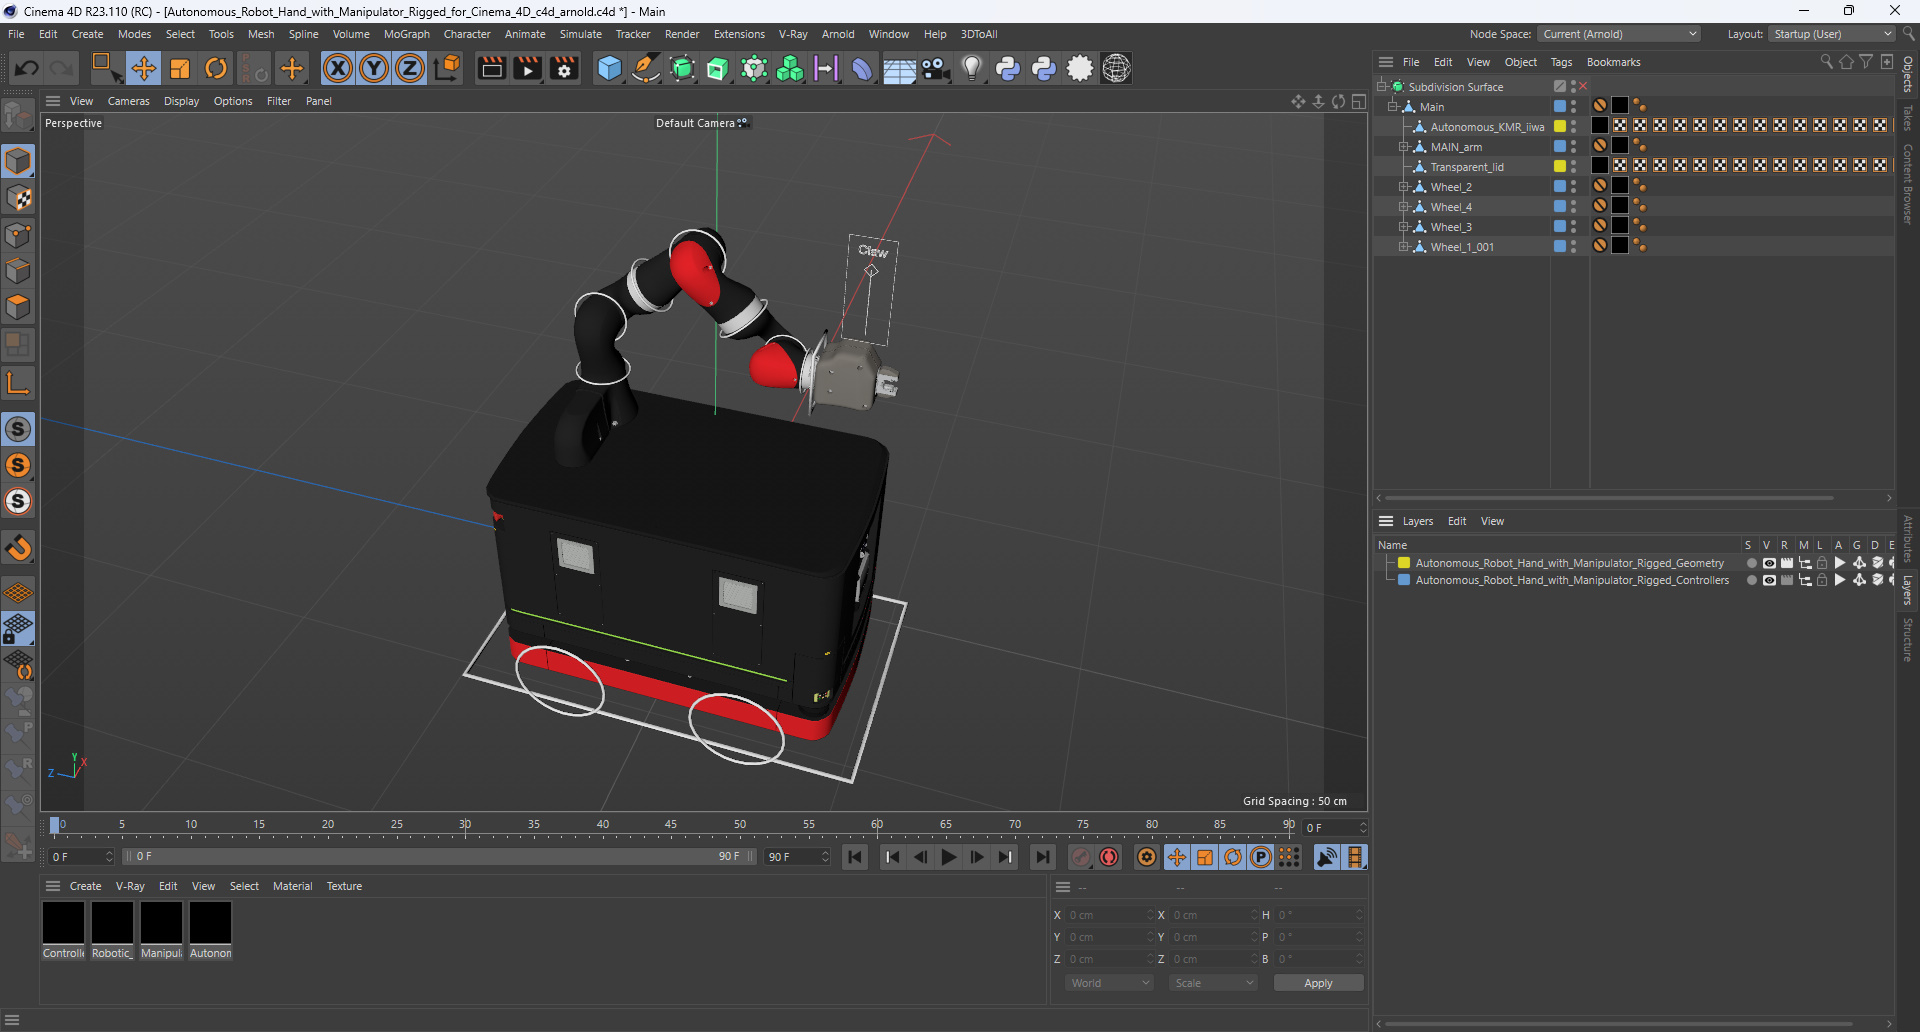Select the Scale tool
Screen dimensions: 1920x1032
[x=180, y=68]
